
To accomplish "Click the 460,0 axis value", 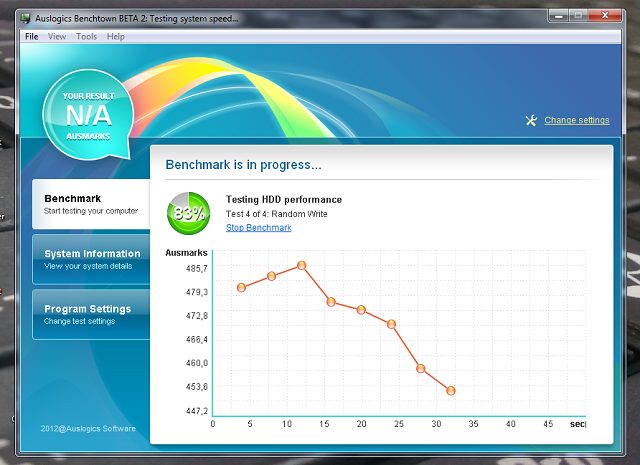I will (x=197, y=363).
